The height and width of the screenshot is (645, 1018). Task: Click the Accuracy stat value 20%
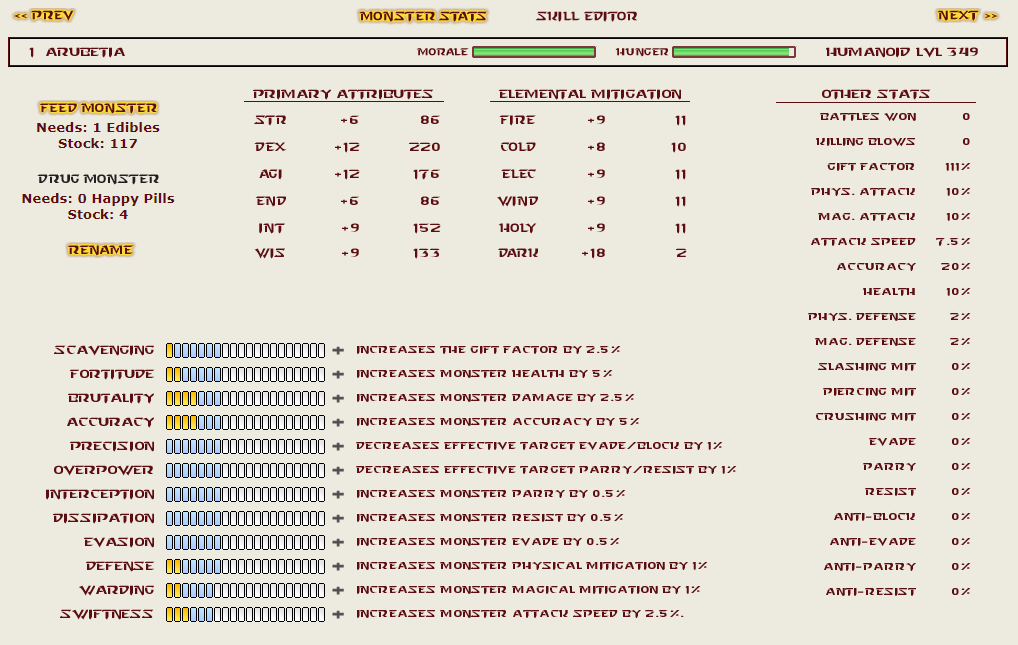956,267
